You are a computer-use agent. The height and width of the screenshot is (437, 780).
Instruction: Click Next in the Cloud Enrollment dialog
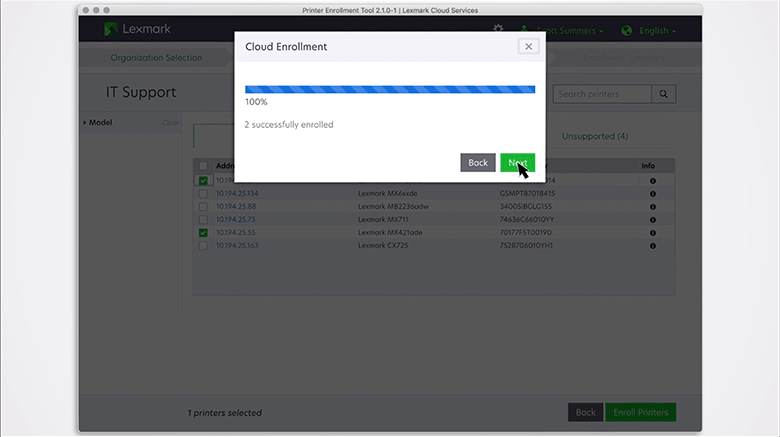tap(517, 162)
